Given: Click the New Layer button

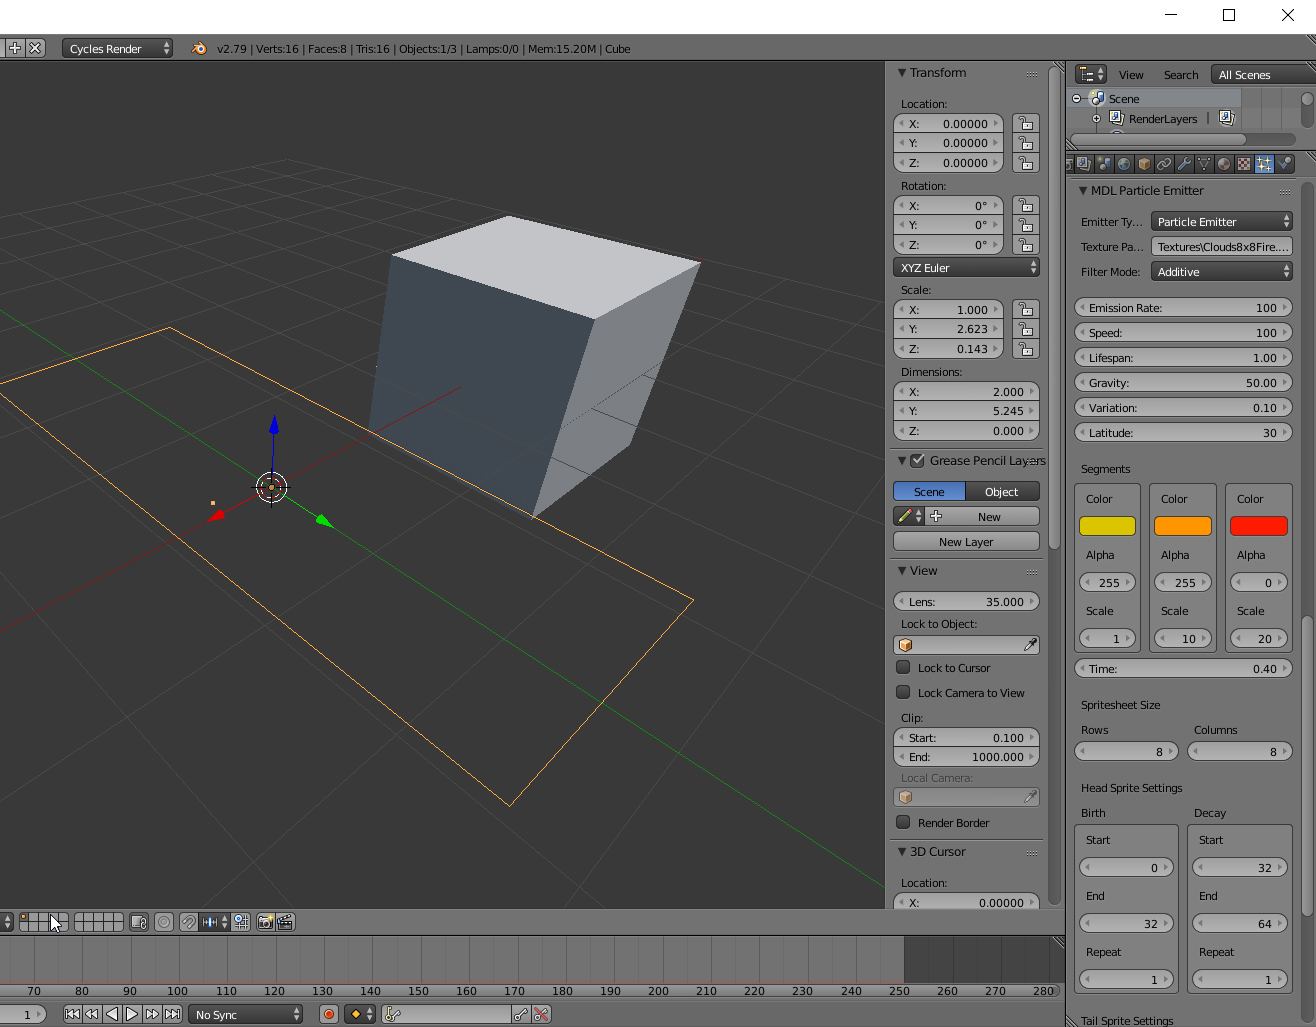Looking at the screenshot, I should pyautogui.click(x=966, y=542).
